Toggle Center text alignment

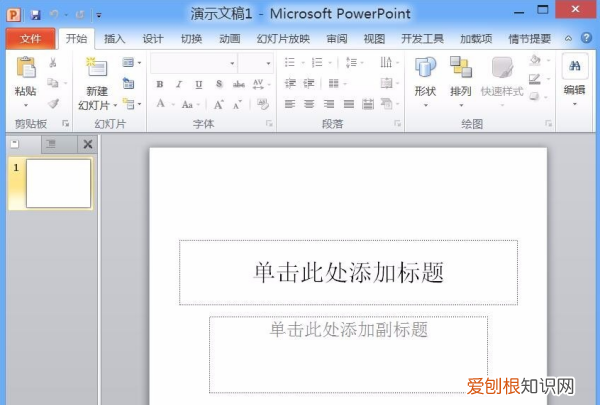[x=309, y=104]
